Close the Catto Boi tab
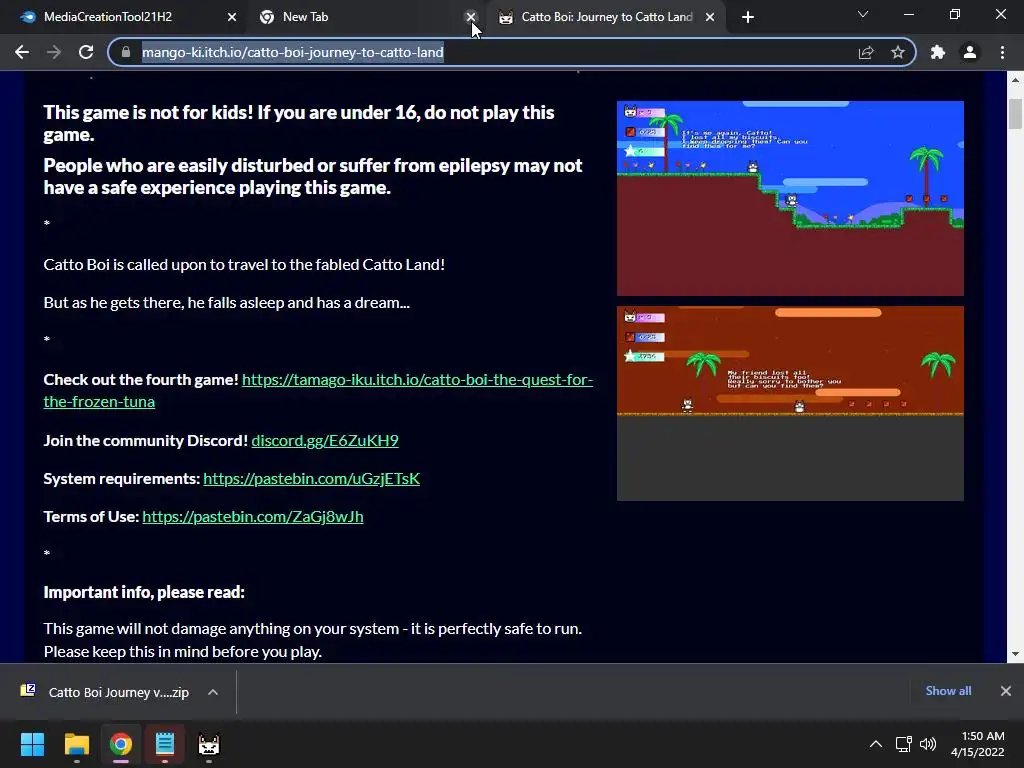 tap(710, 17)
